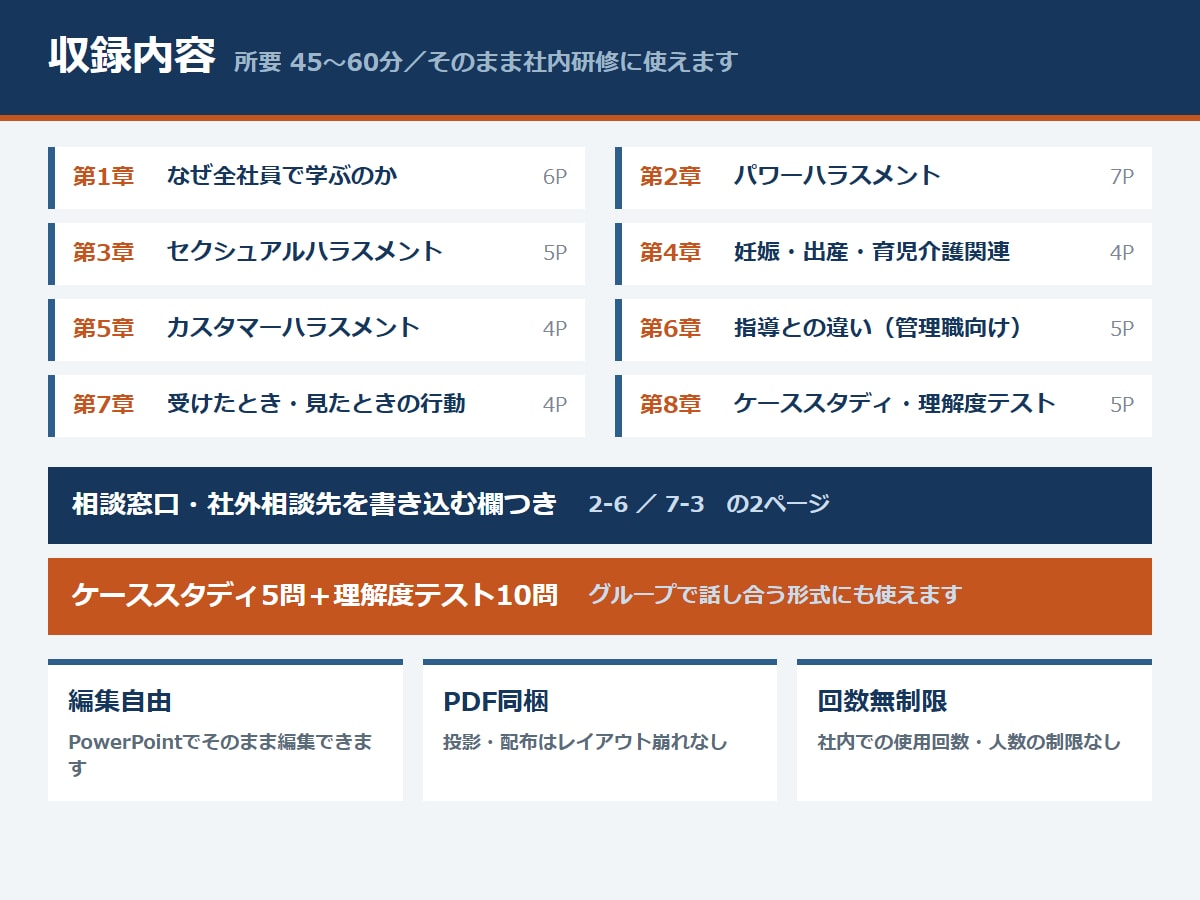Click the 収録内容 heading
This screenshot has height=900, width=1200.
tap(131, 57)
